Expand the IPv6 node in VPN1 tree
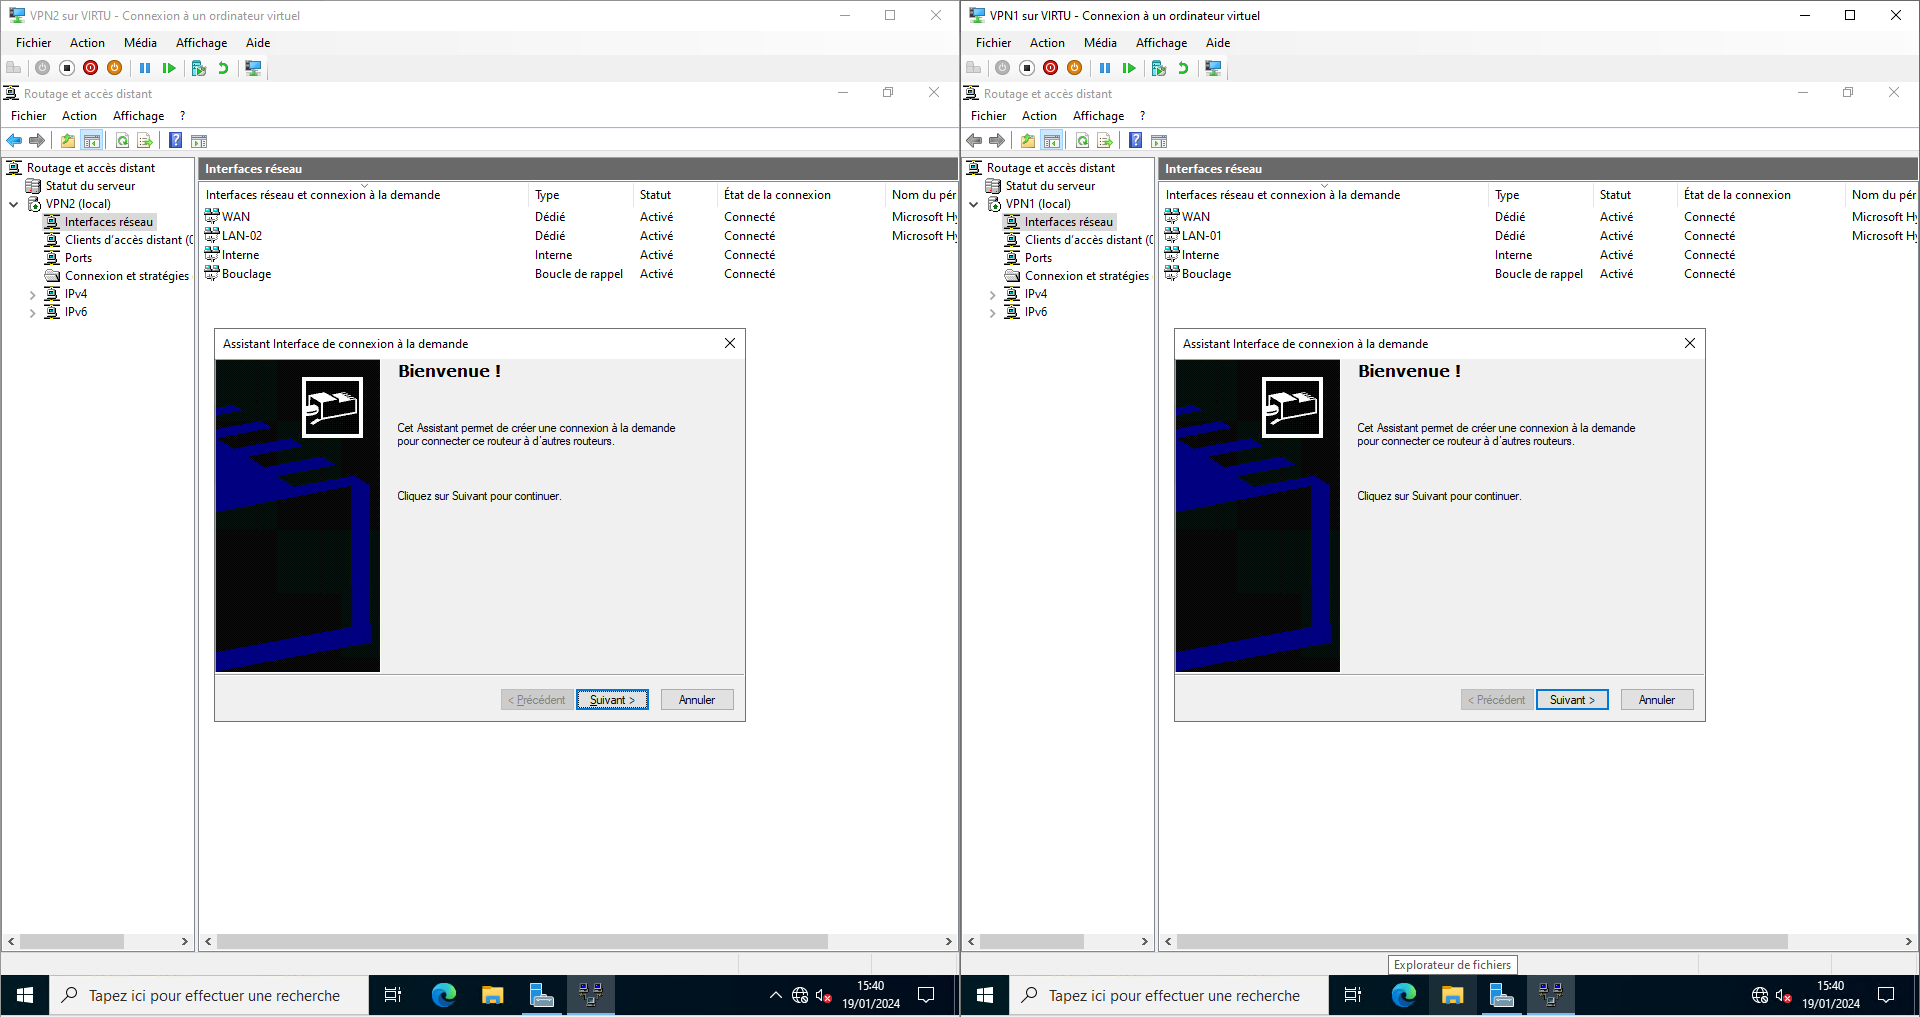Image resolution: width=1920 pixels, height=1017 pixels. coord(993,313)
